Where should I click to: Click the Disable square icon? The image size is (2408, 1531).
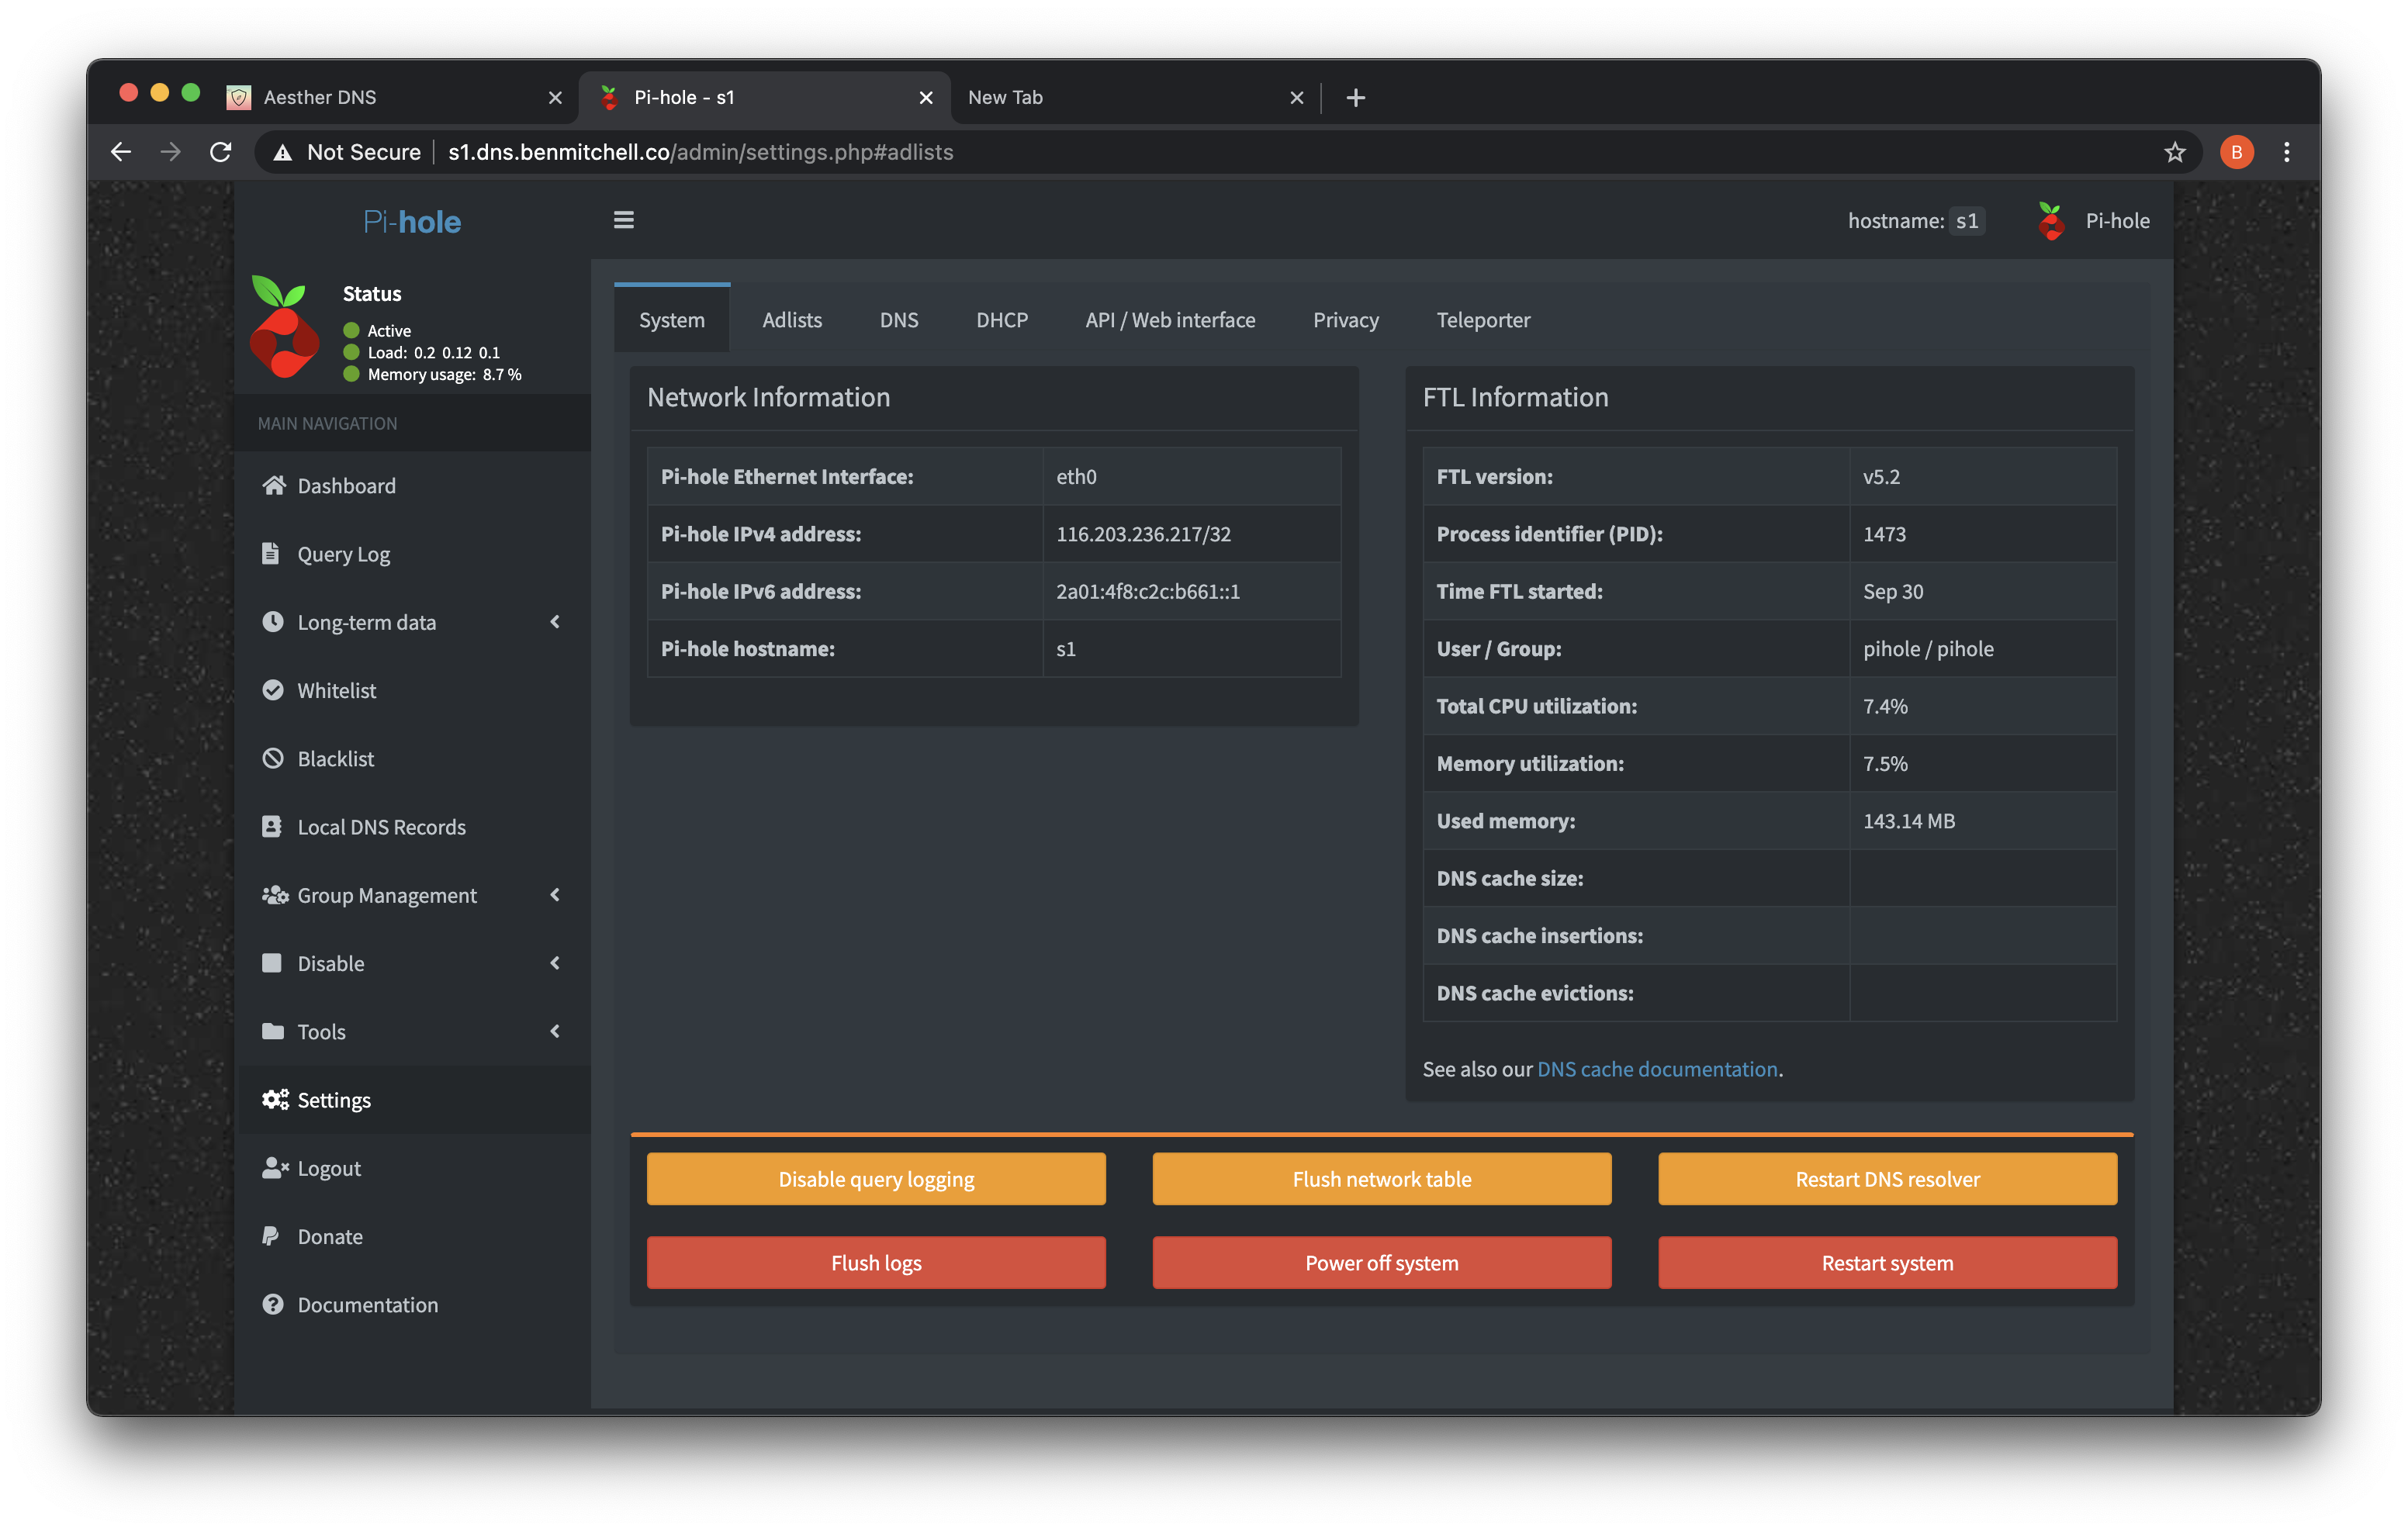(271, 962)
